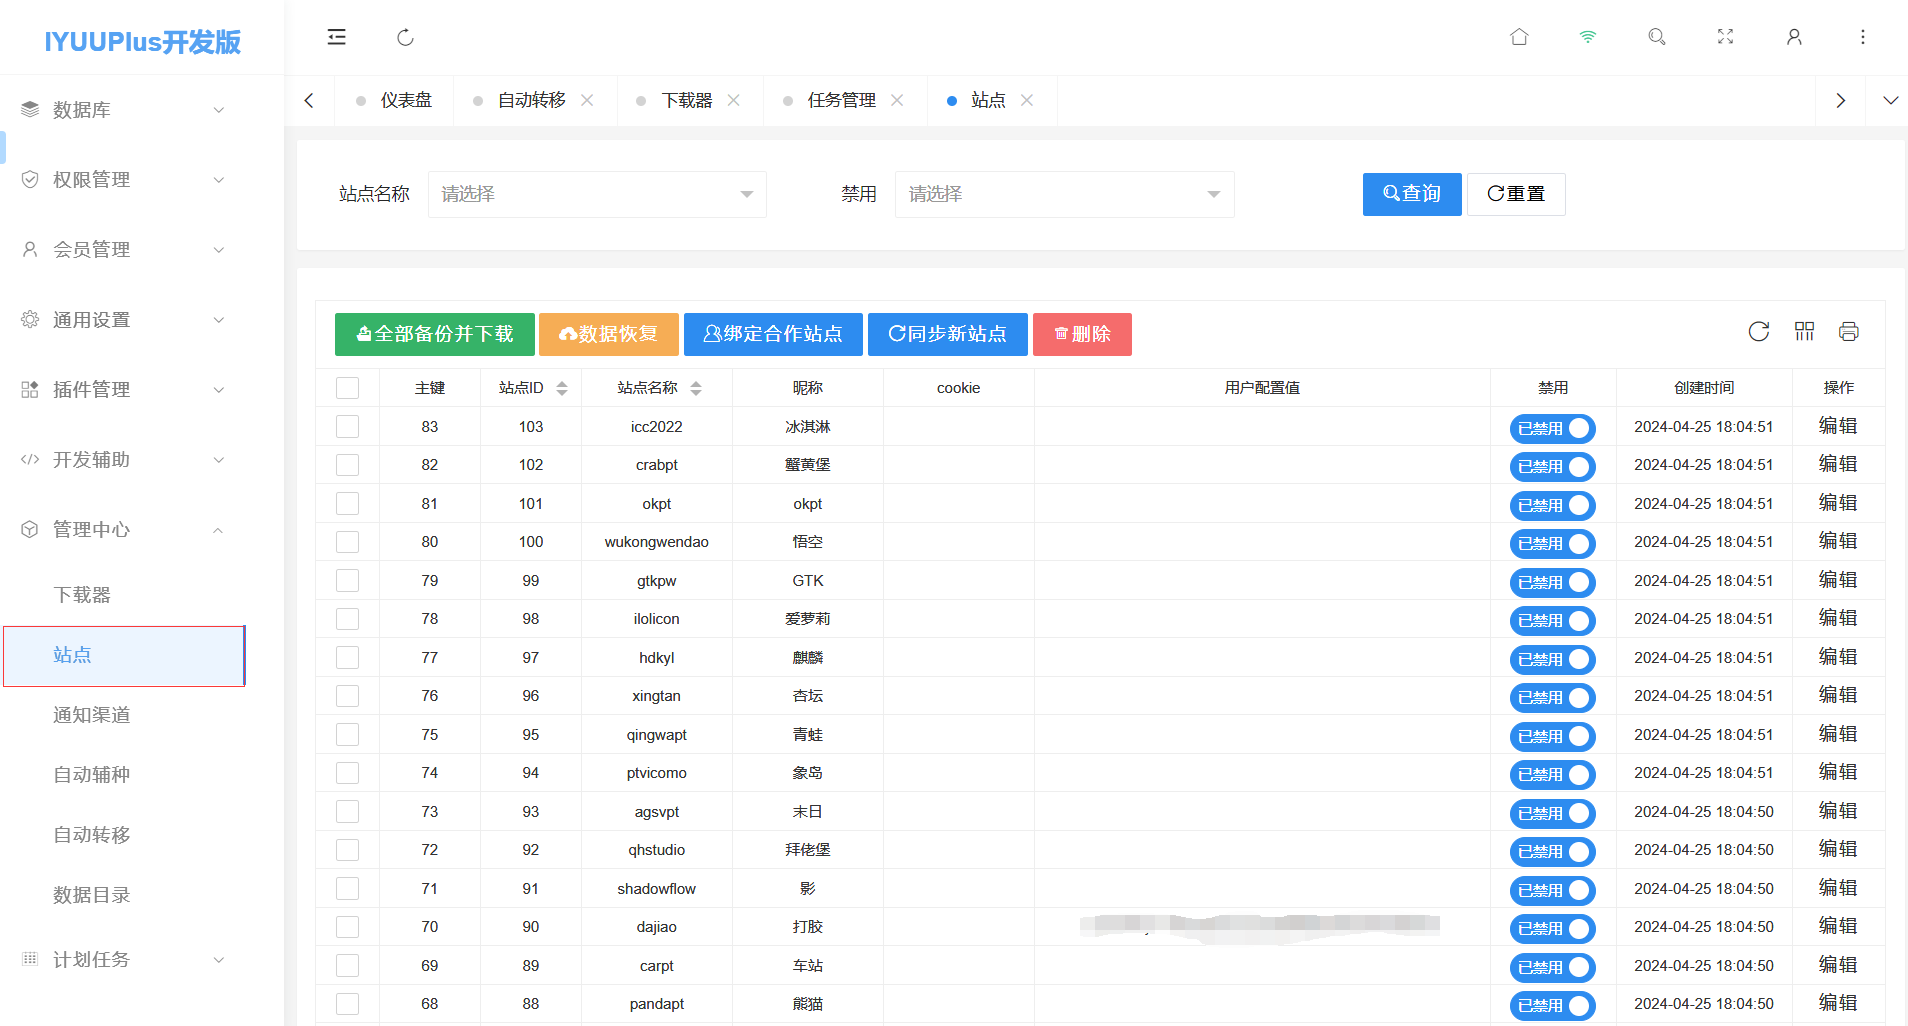Click the blue 查询 search button
Viewport: 1908px width, 1026px height.
click(x=1412, y=194)
